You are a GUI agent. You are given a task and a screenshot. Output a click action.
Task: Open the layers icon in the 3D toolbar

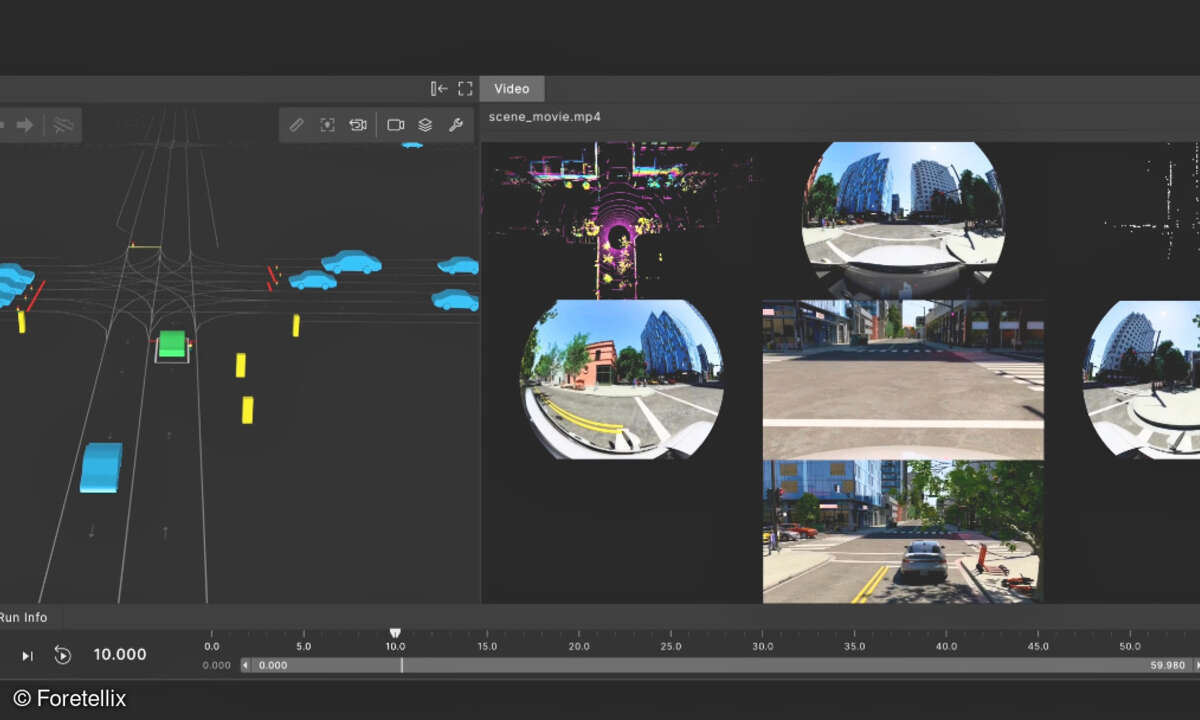425,125
